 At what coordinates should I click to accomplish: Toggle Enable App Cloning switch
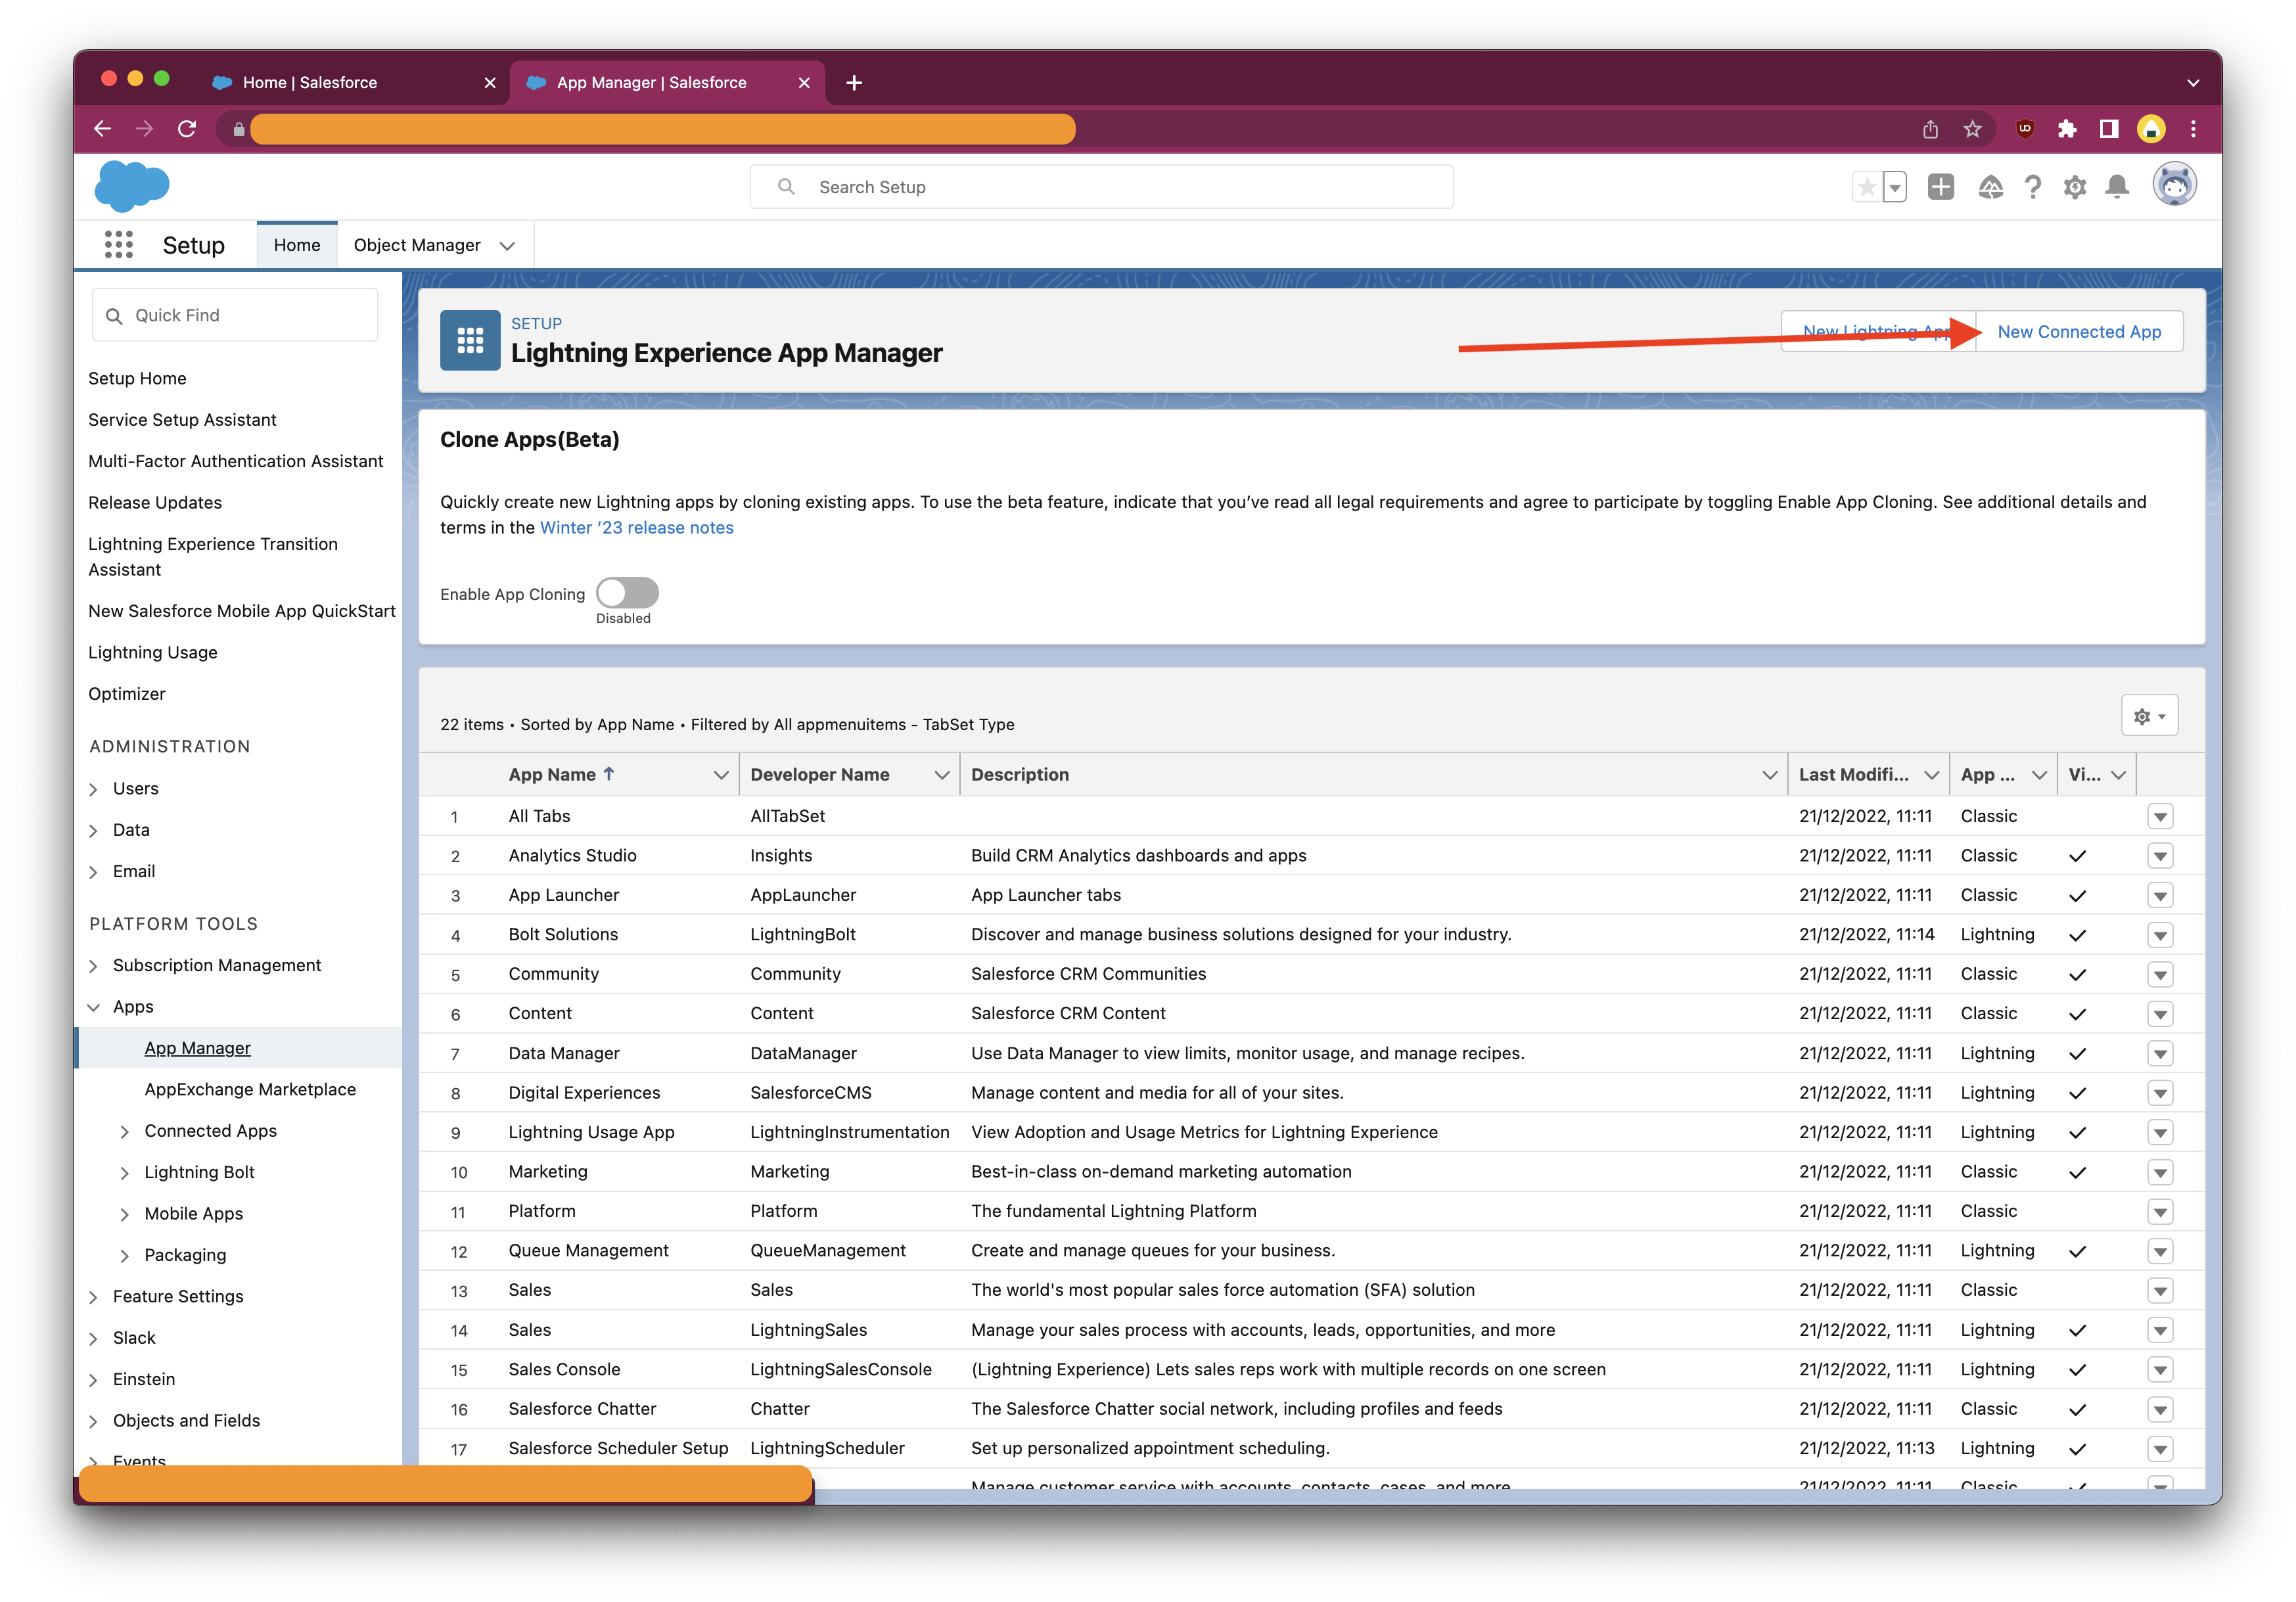coord(627,593)
